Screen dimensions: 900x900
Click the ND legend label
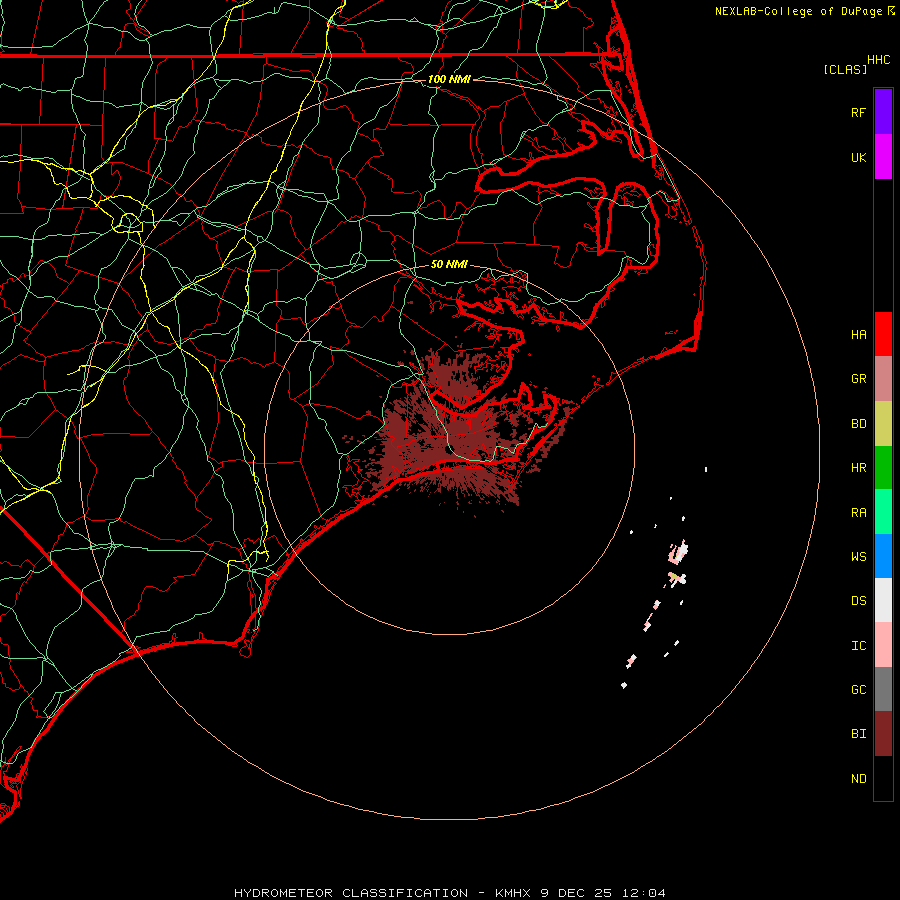(858, 779)
